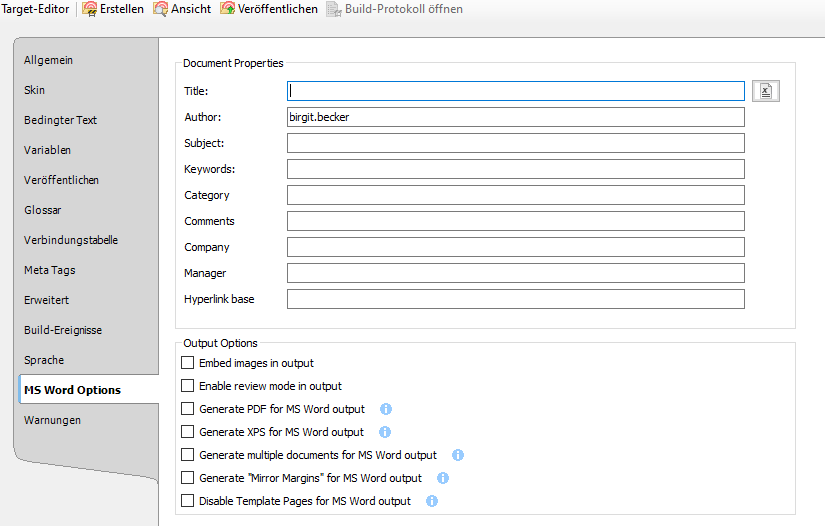
Task: Open the Variablen tab
Action: 48,150
